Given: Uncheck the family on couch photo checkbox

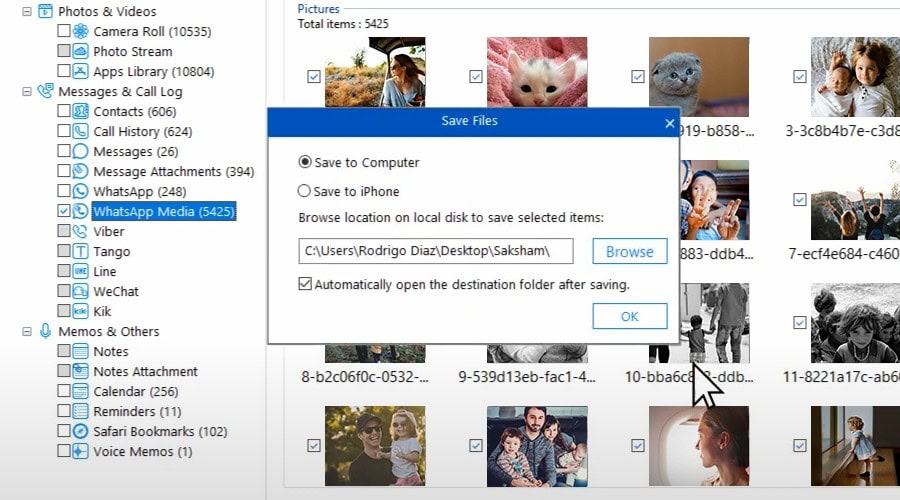Looking at the screenshot, I should click(475, 445).
